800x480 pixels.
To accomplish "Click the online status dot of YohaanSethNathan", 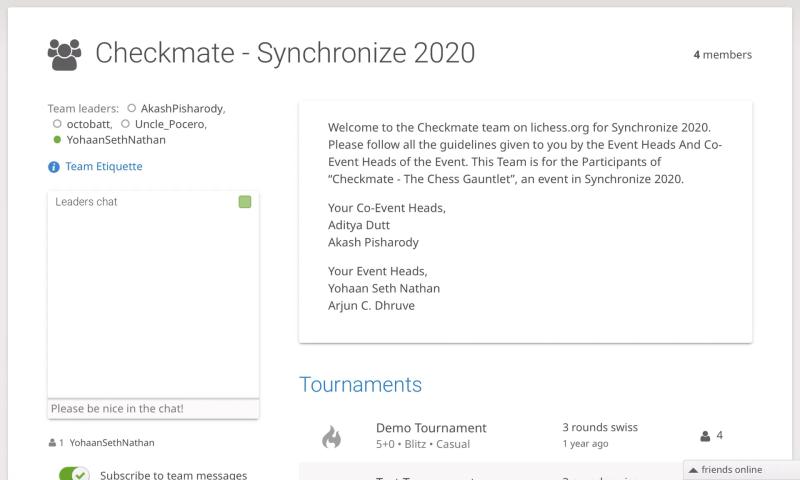I will click(57, 140).
